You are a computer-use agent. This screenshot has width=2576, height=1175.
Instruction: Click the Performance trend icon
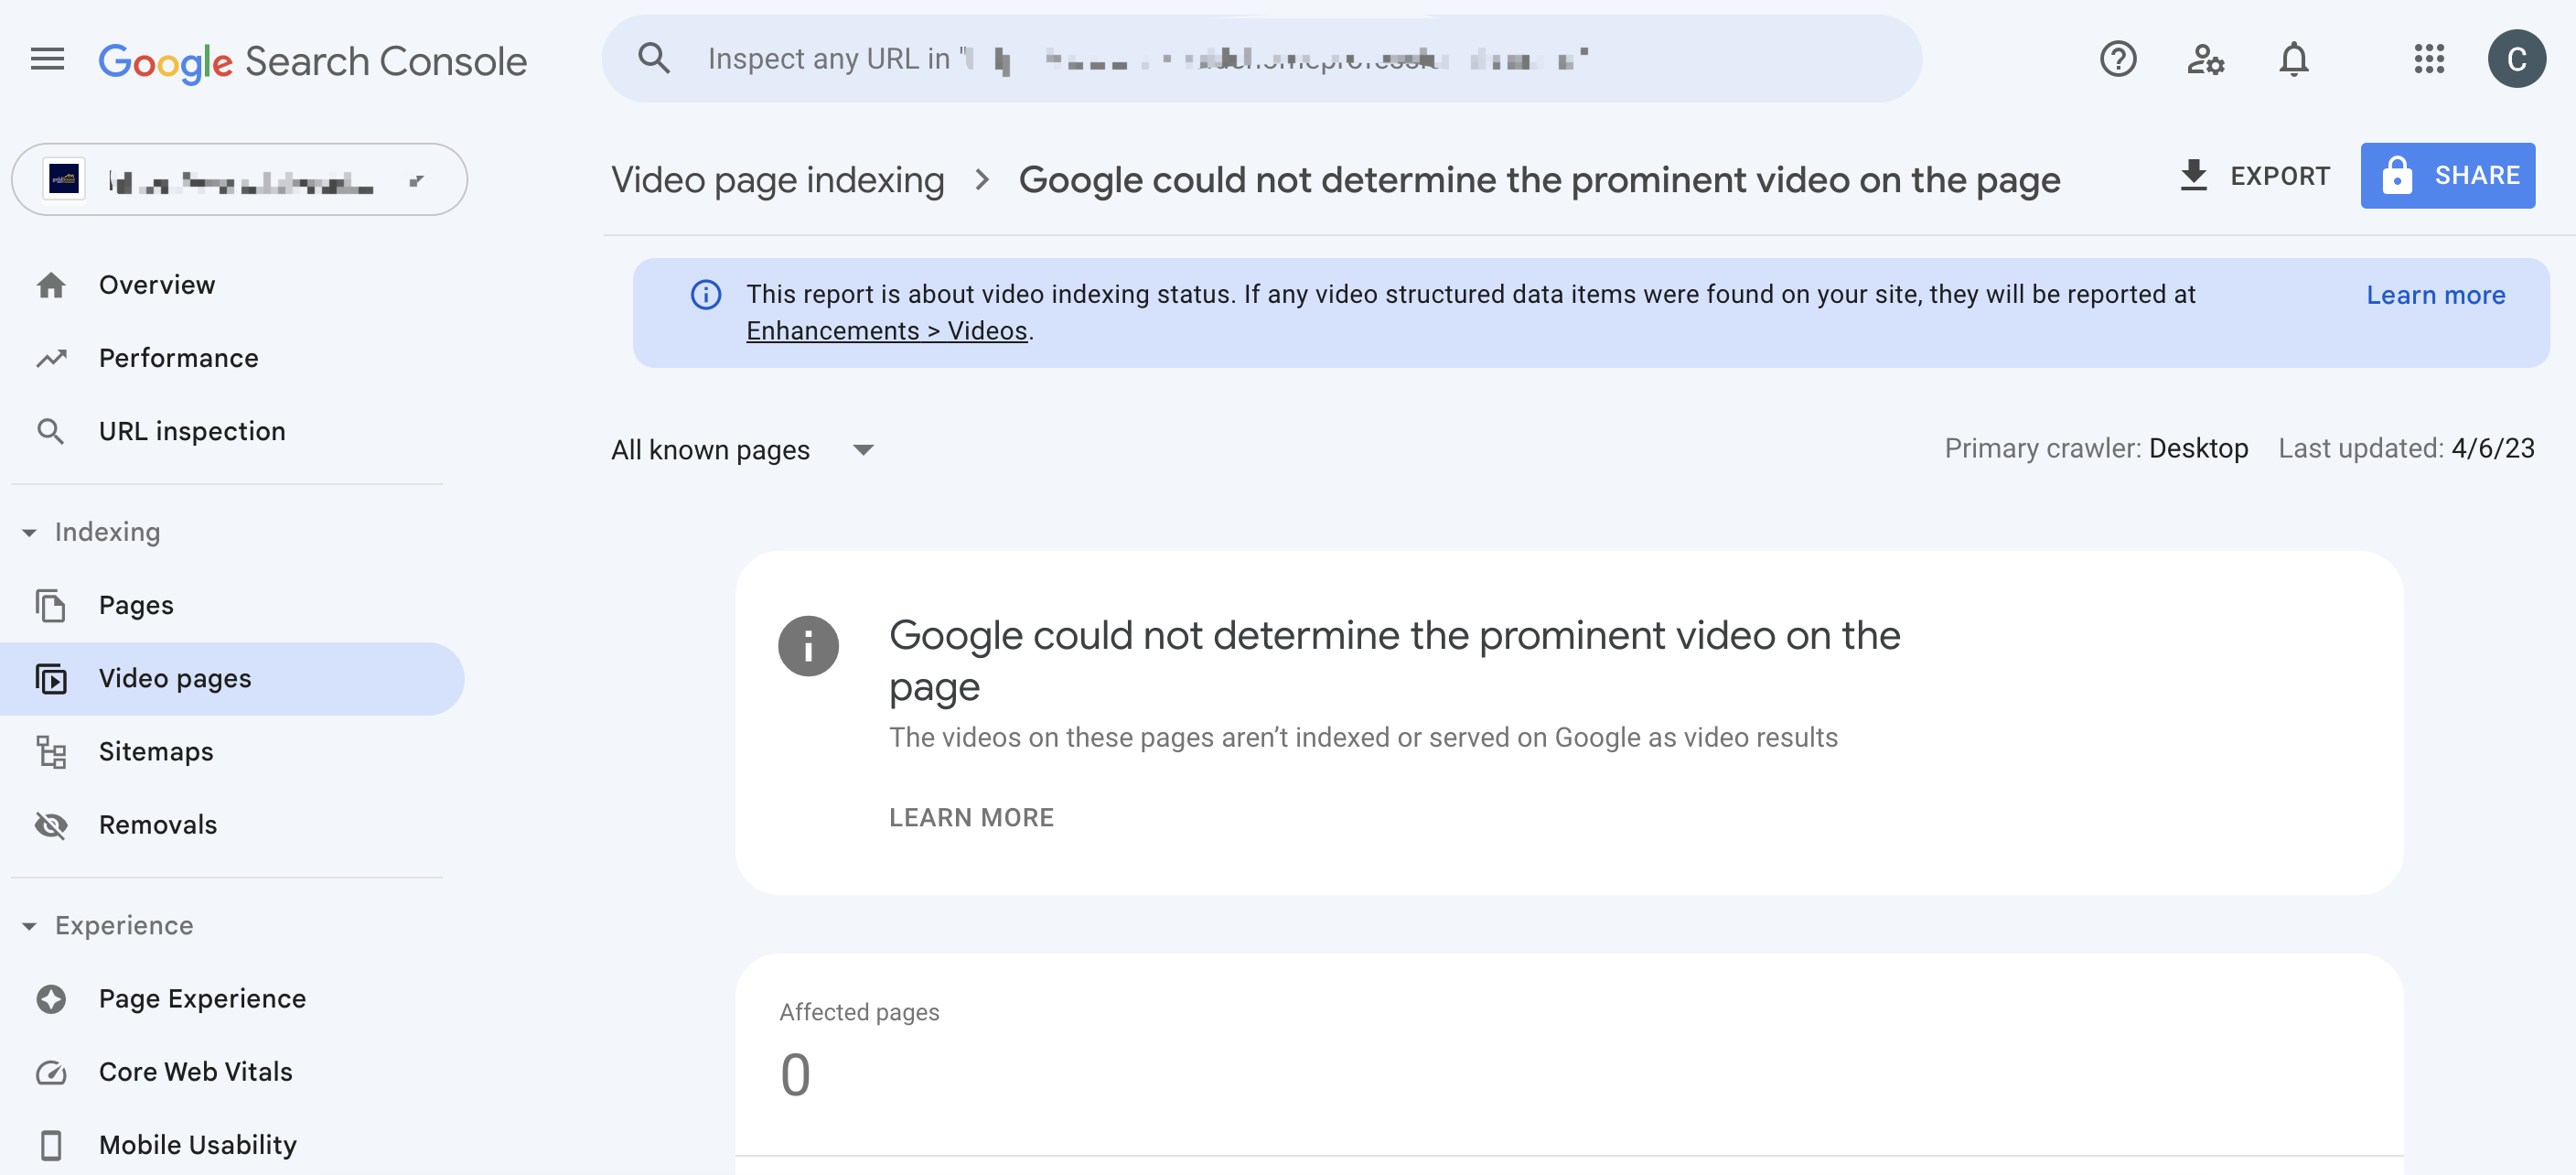(x=51, y=358)
